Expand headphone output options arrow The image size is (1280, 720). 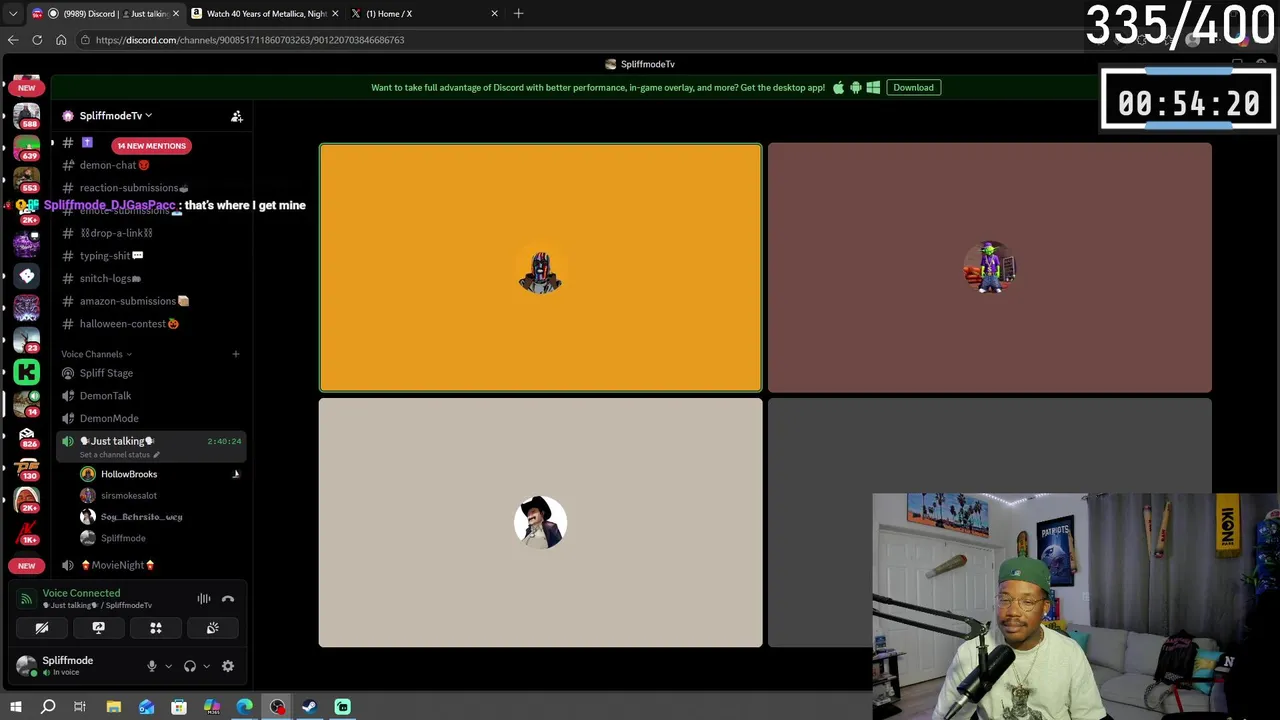pos(206,666)
